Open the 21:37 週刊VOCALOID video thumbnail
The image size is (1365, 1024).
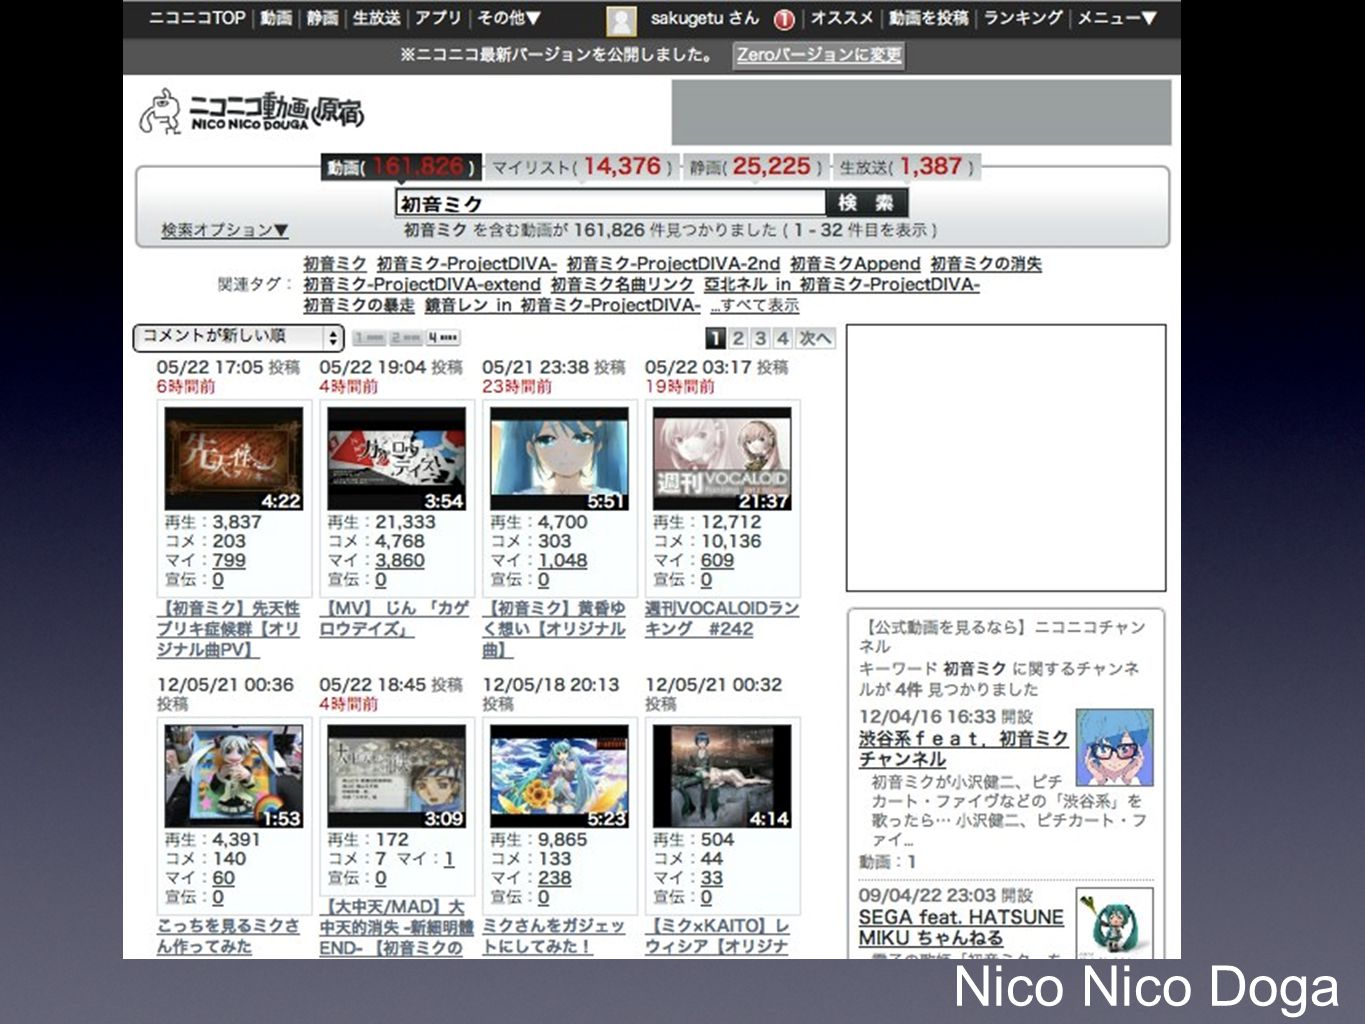[722, 459]
